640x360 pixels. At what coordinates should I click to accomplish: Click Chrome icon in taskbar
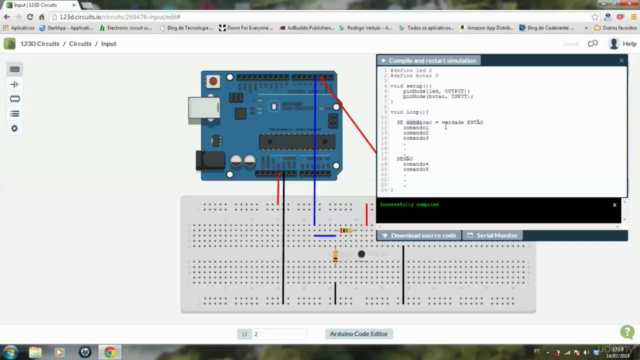coord(109,352)
